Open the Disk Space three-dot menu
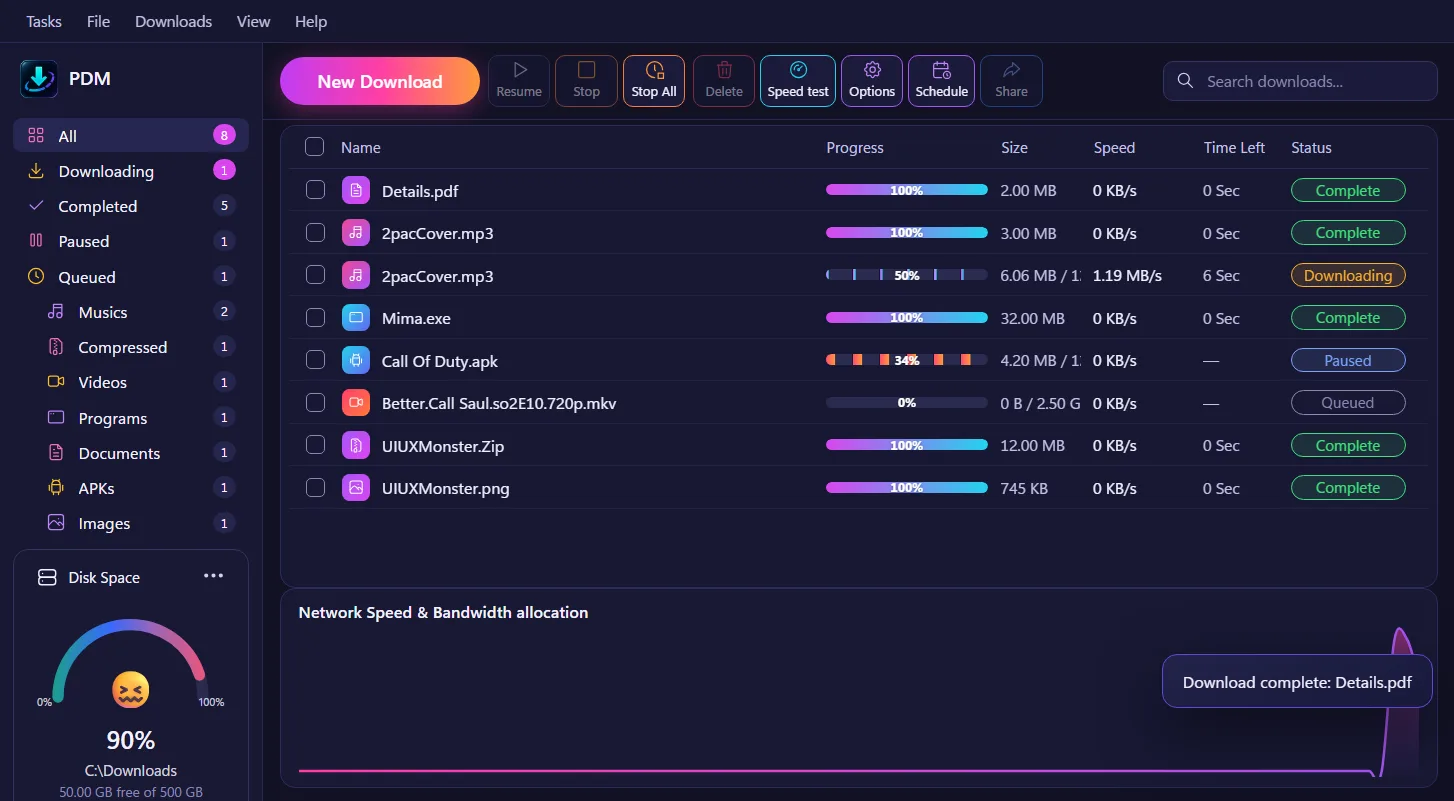The height and width of the screenshot is (801, 1454). [213, 576]
